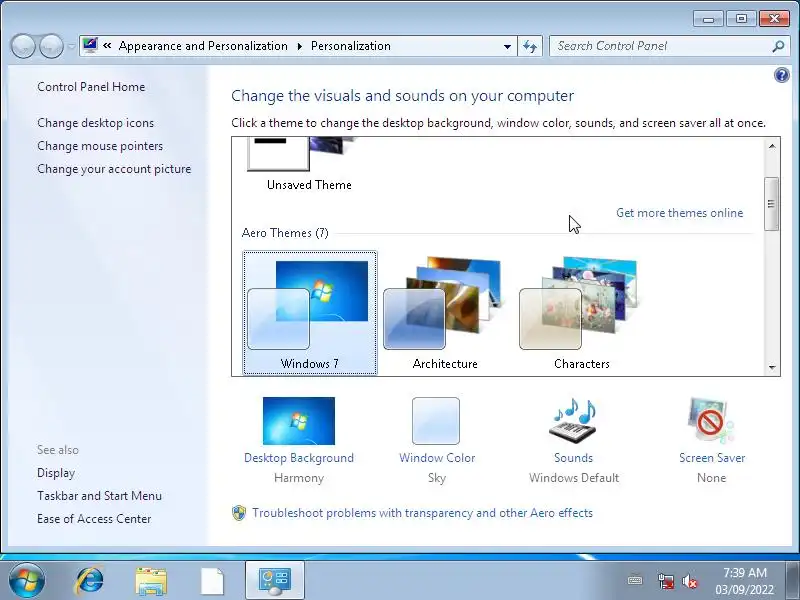Open the Screen Saver icon
This screenshot has height=600, width=800.
pos(711,421)
